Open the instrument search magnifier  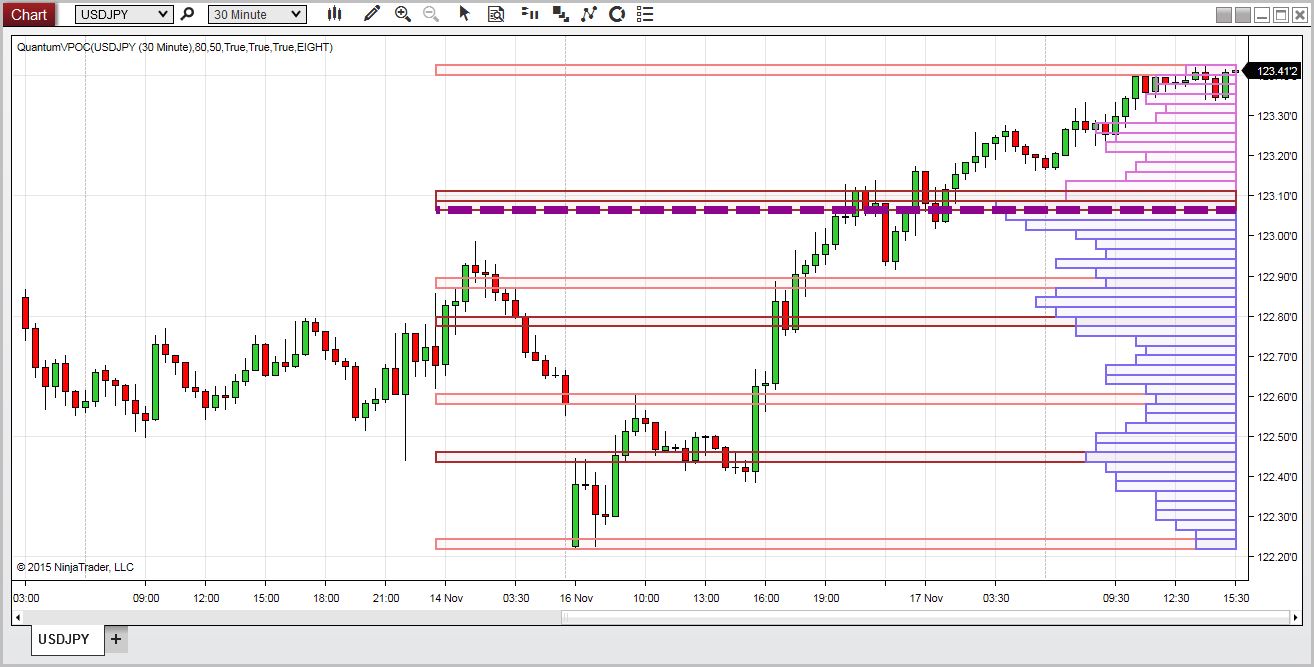[186, 14]
